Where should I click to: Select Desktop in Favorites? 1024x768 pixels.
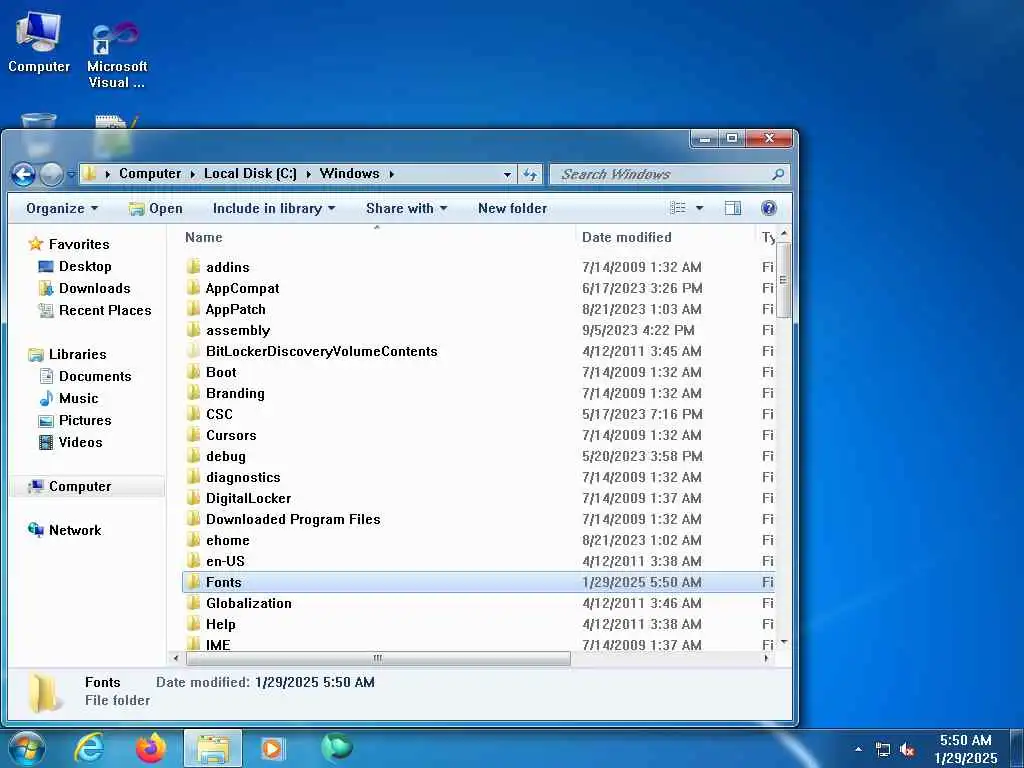pyautogui.click(x=85, y=266)
